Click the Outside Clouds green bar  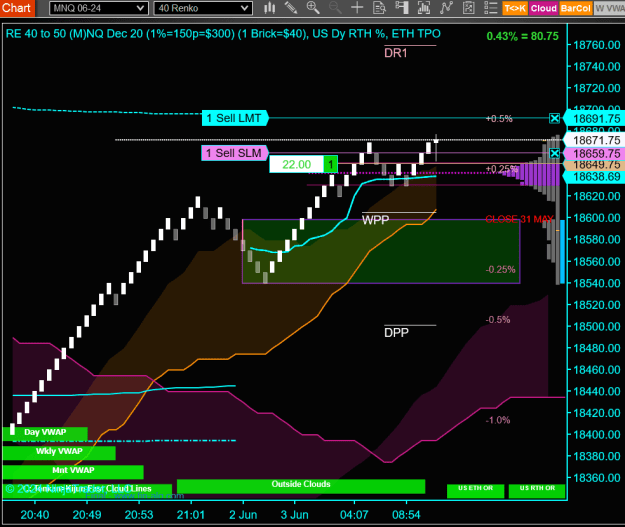click(x=301, y=486)
